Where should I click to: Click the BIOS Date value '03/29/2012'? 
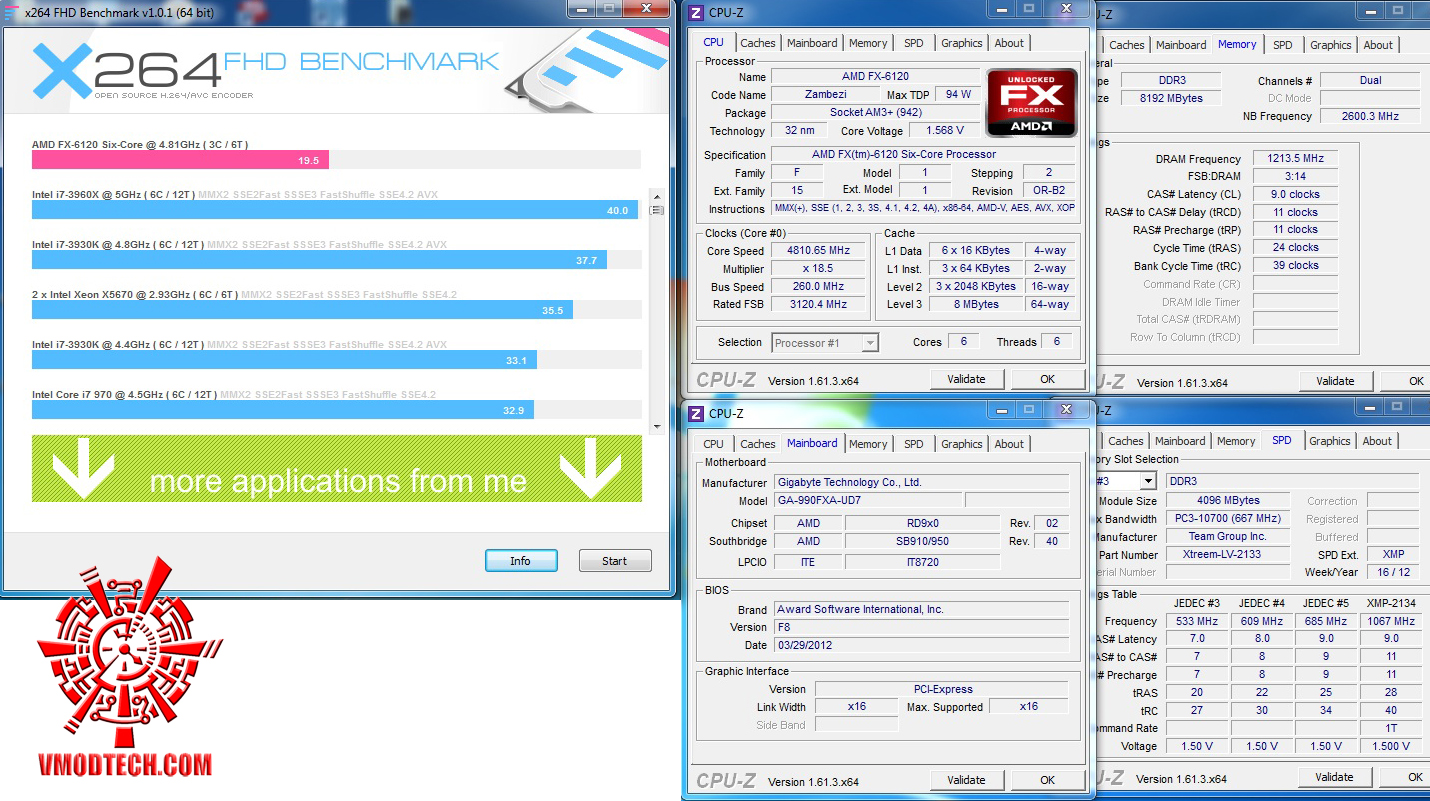921,645
